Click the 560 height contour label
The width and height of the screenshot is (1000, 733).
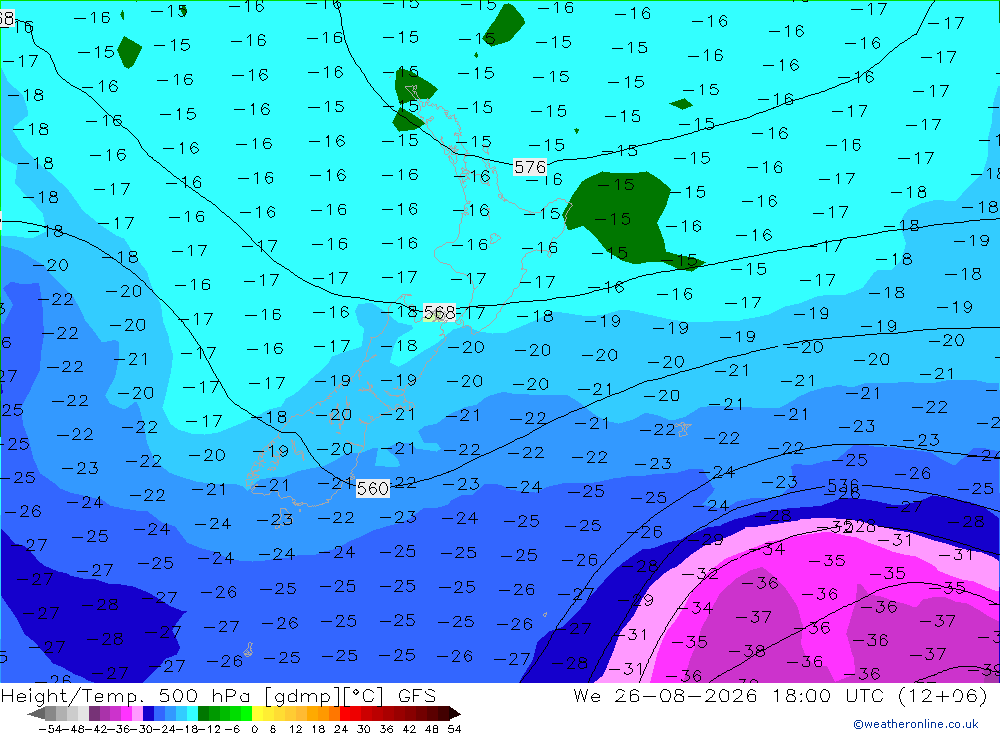tap(372, 489)
